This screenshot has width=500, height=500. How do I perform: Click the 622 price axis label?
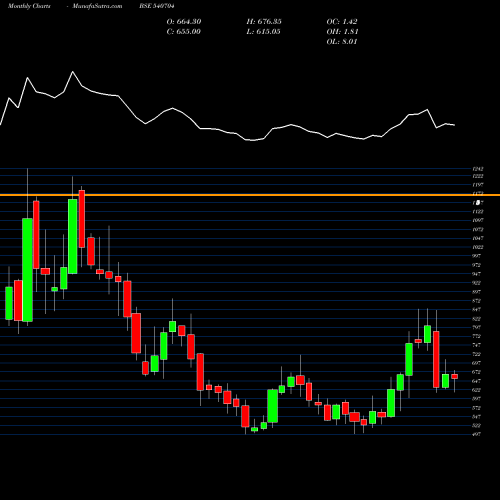(477, 390)
